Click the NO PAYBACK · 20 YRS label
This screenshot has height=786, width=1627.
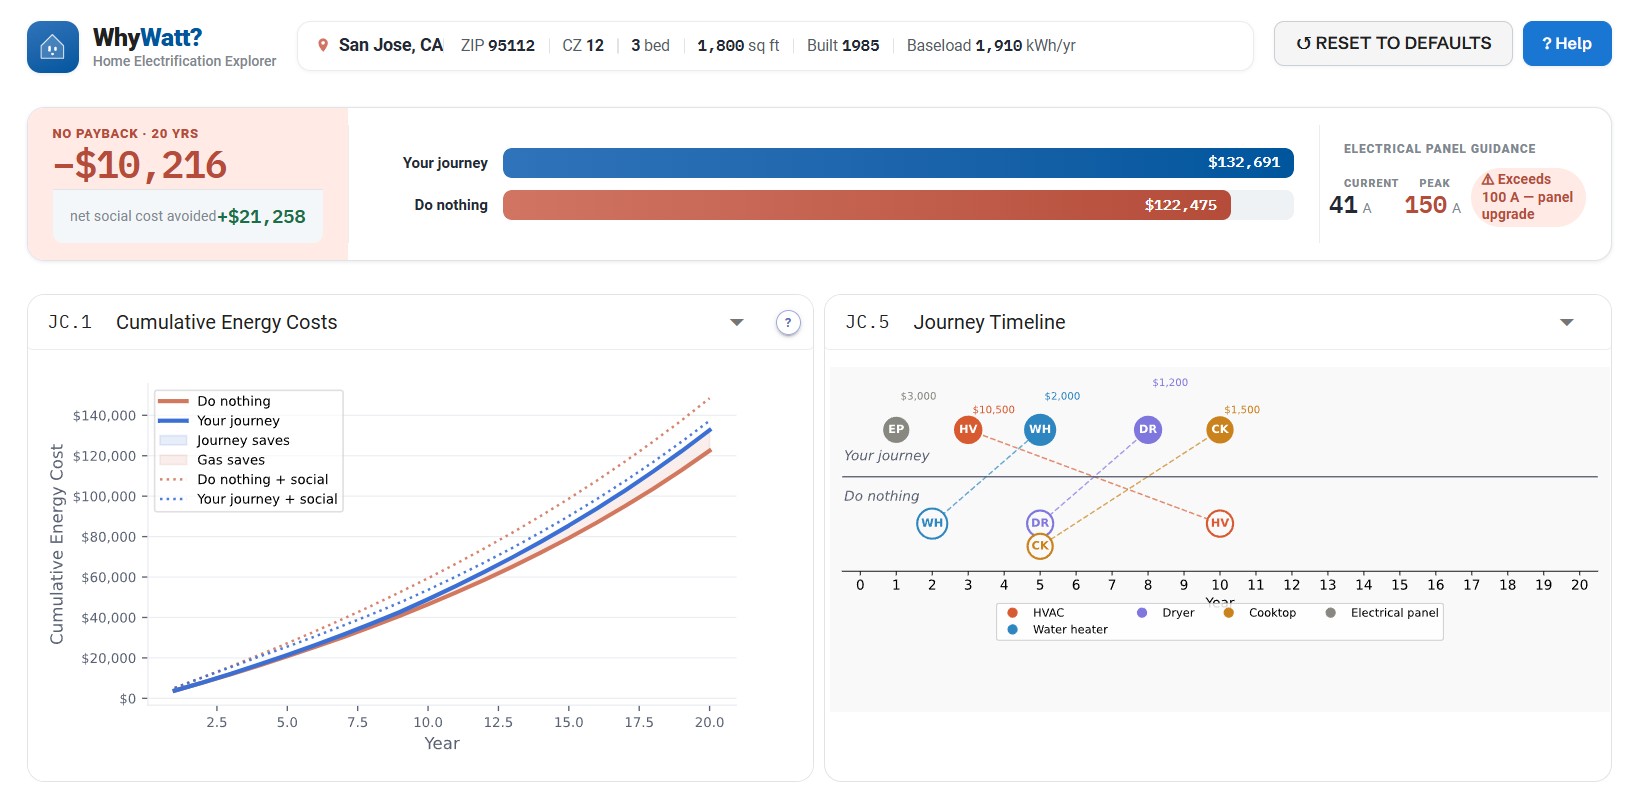tap(125, 134)
